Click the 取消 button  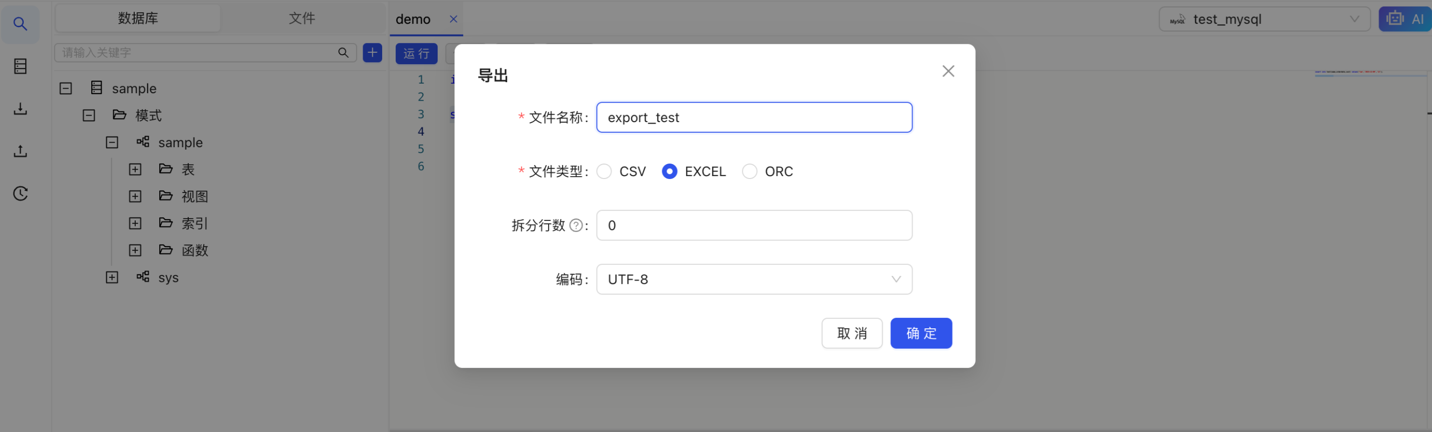pyautogui.click(x=852, y=333)
